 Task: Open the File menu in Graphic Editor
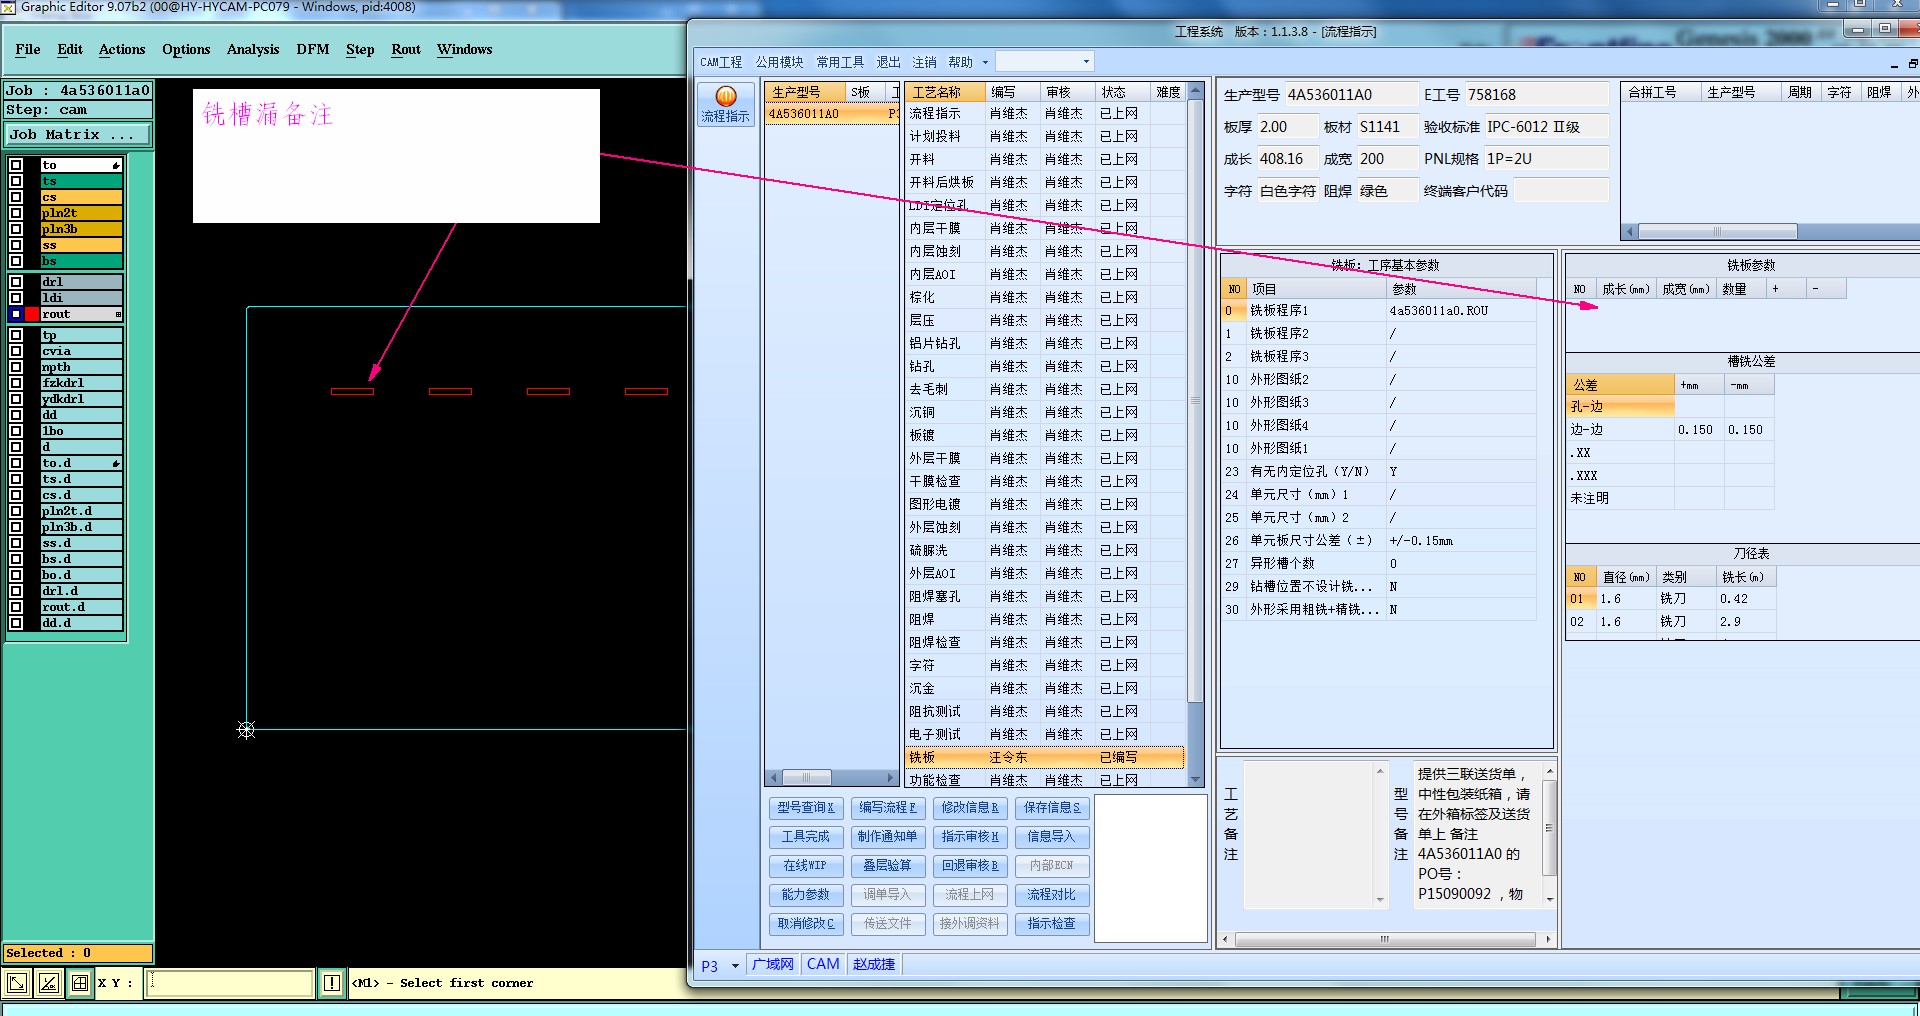click(x=28, y=49)
